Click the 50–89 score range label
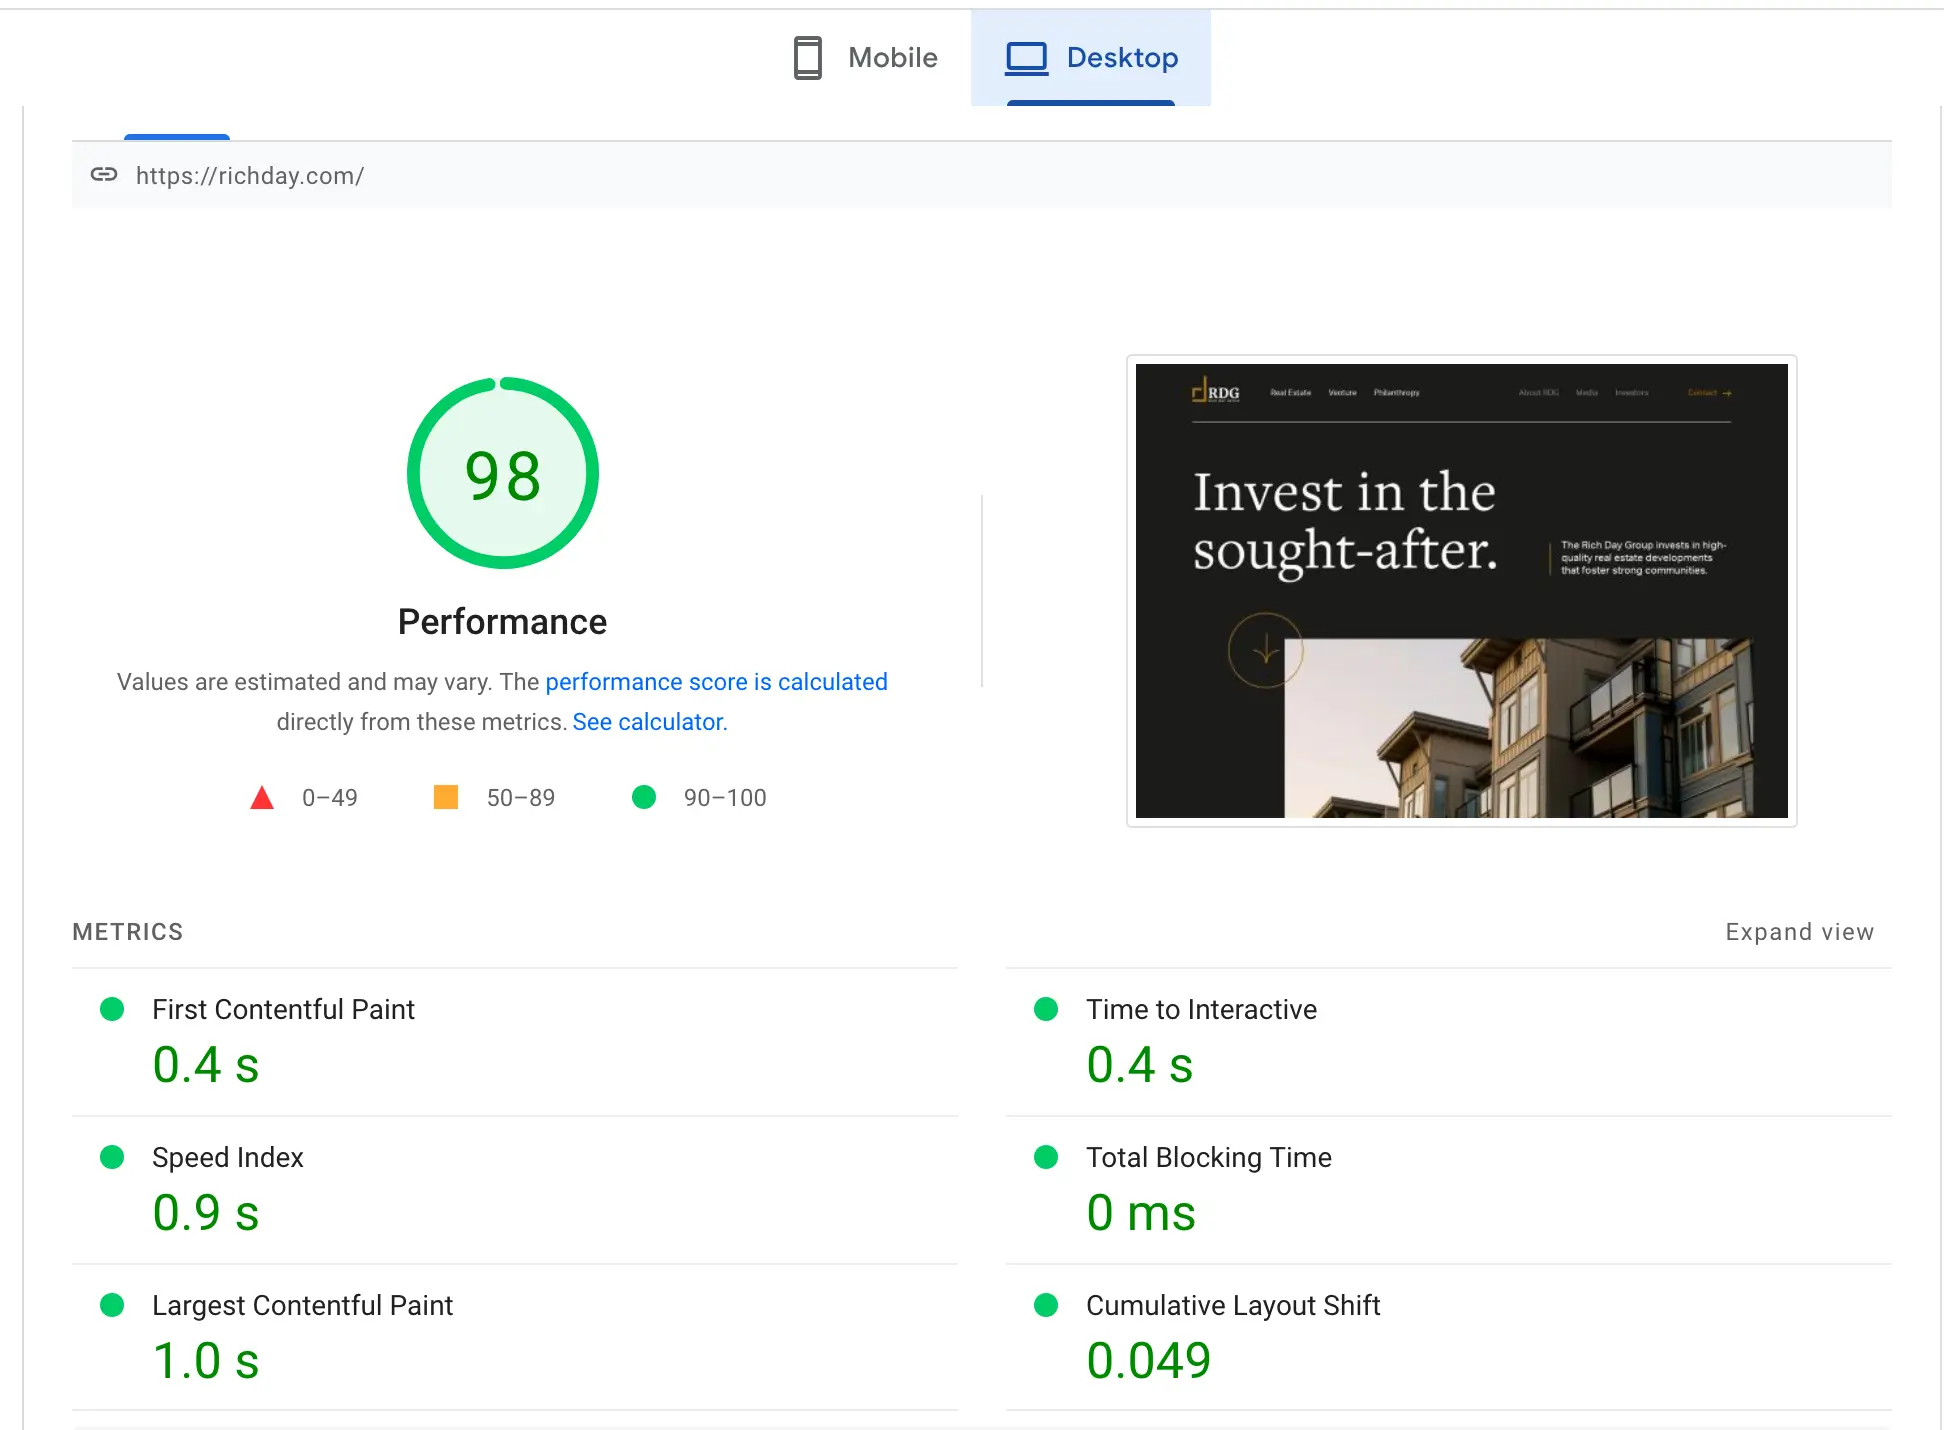Image resolution: width=1944 pixels, height=1430 pixels. (521, 798)
